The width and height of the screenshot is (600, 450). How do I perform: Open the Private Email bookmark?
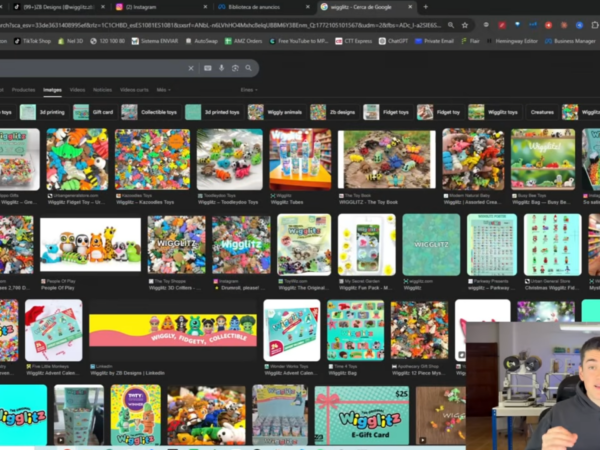[x=434, y=41]
